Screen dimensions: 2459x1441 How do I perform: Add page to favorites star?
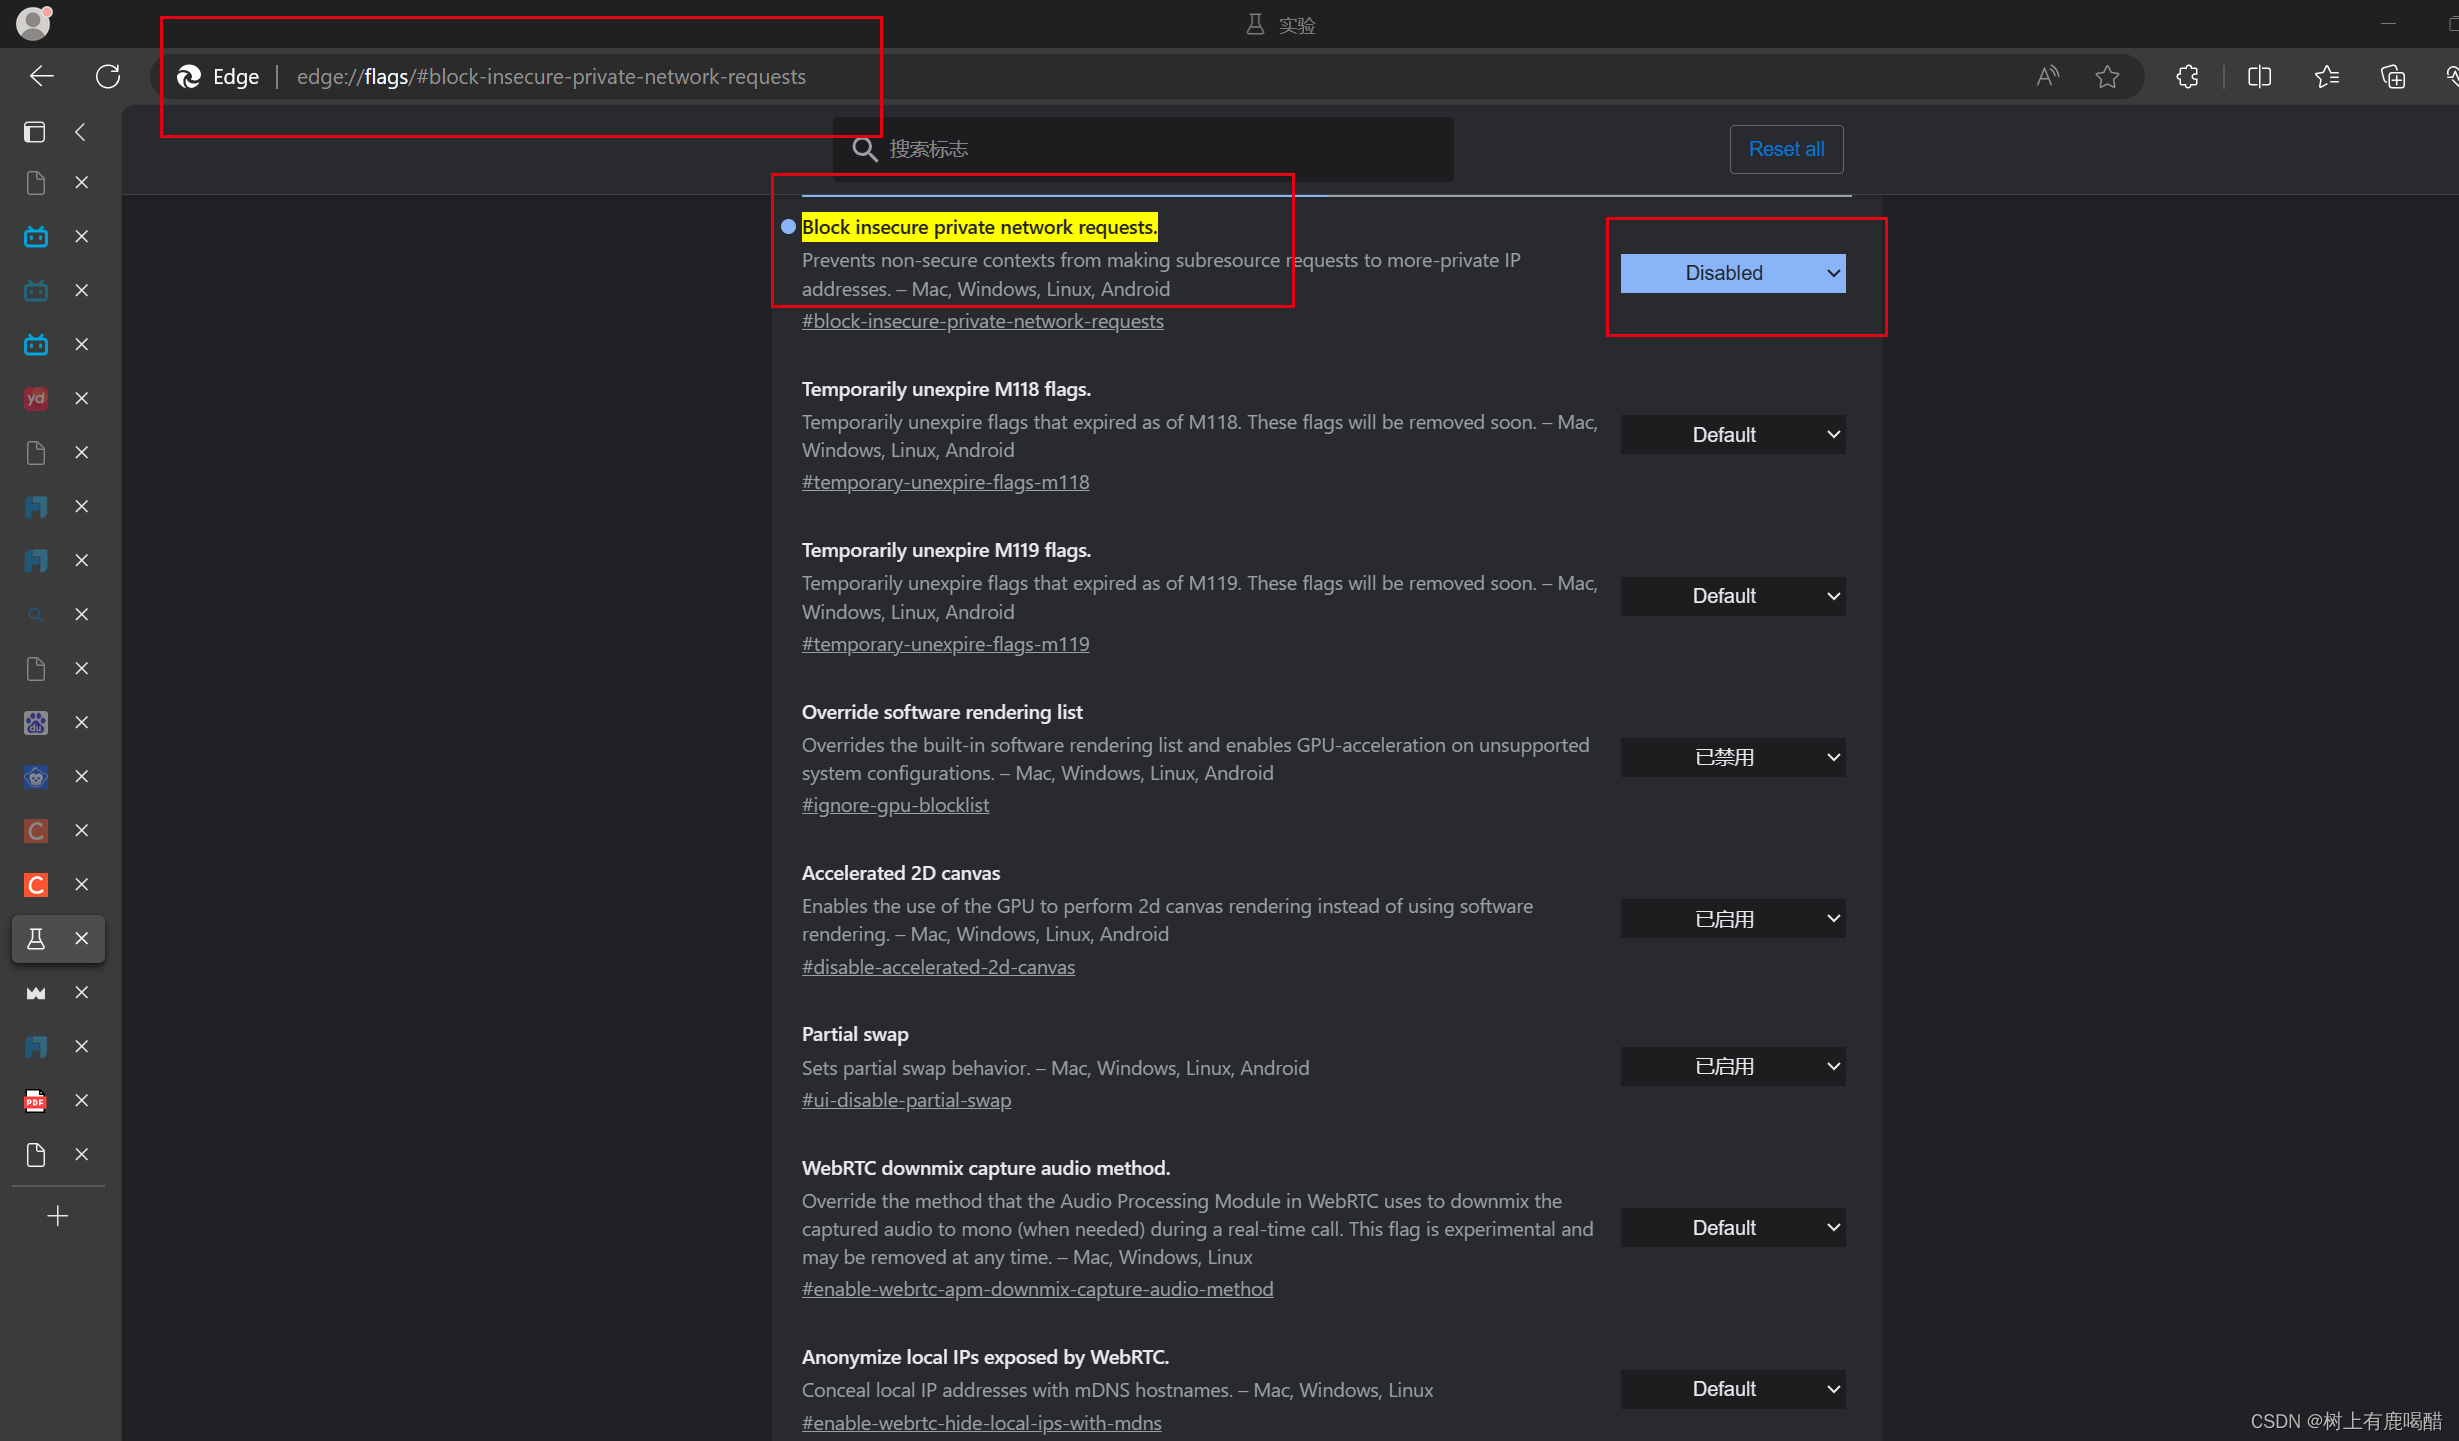coord(2107,77)
